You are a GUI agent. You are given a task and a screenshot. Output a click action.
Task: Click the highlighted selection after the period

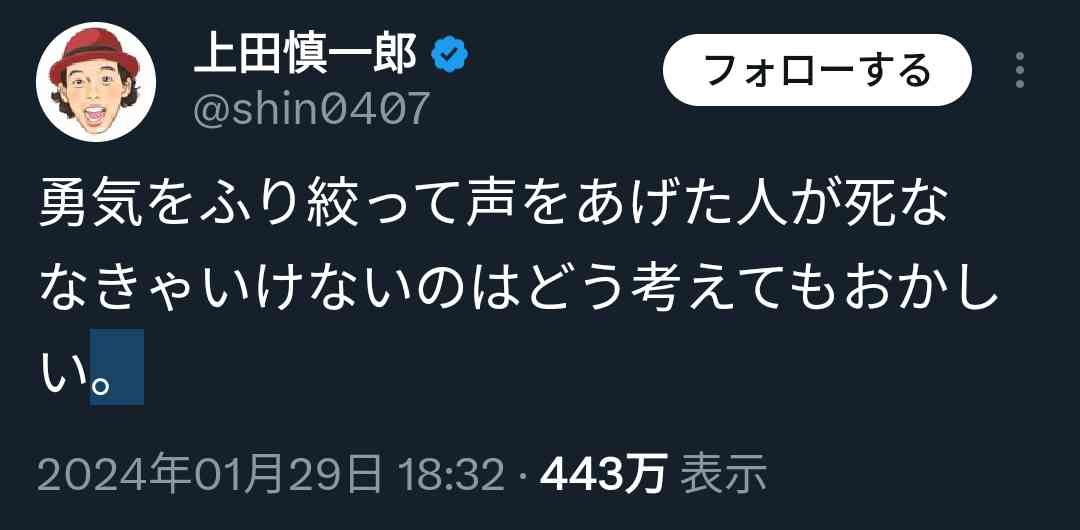pos(117,367)
